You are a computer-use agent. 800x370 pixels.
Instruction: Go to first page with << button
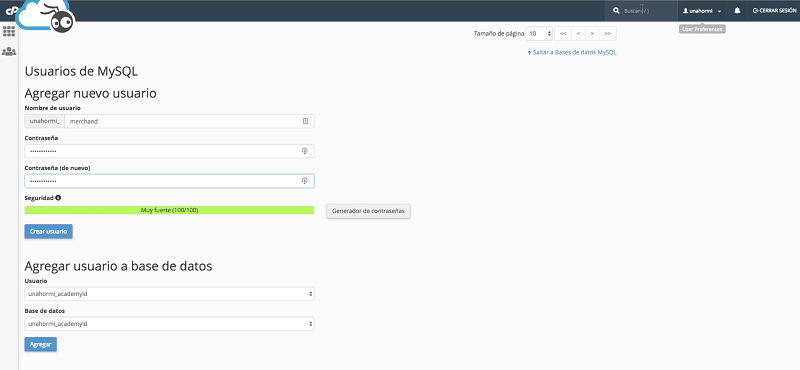(563, 34)
